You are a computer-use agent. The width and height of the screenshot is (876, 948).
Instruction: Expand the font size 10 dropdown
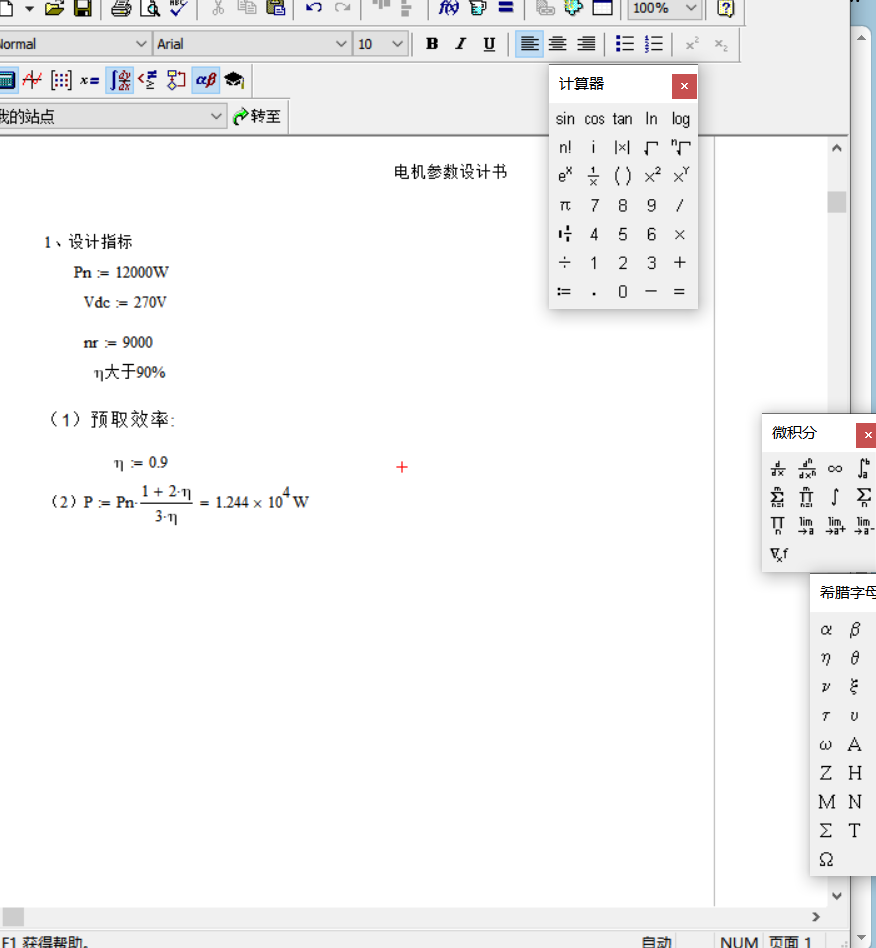[x=397, y=44]
